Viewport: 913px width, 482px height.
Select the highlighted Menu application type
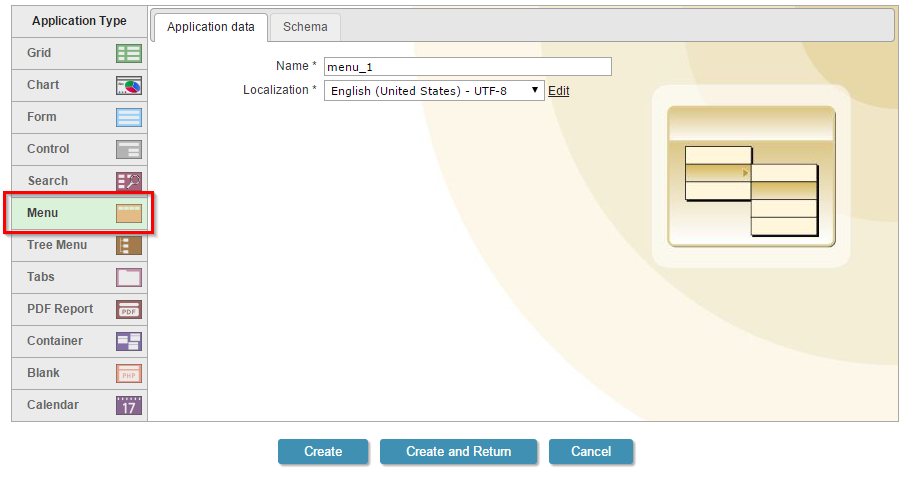[x=80, y=213]
